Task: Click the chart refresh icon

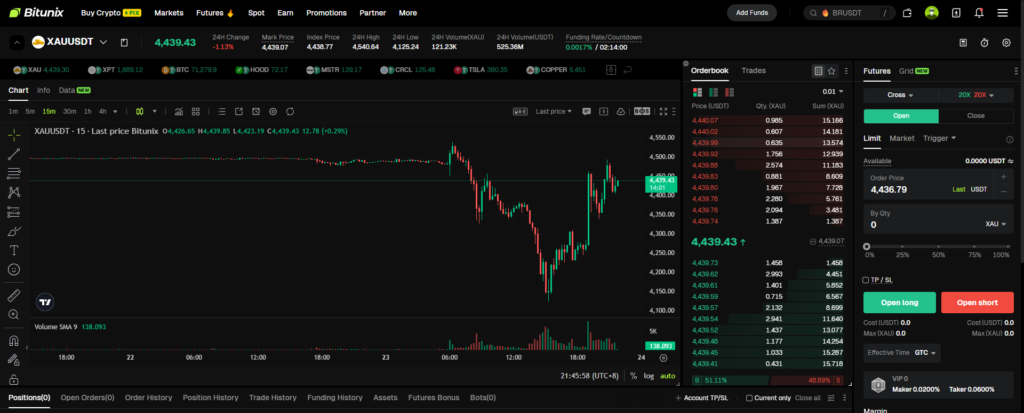Action: [290, 111]
